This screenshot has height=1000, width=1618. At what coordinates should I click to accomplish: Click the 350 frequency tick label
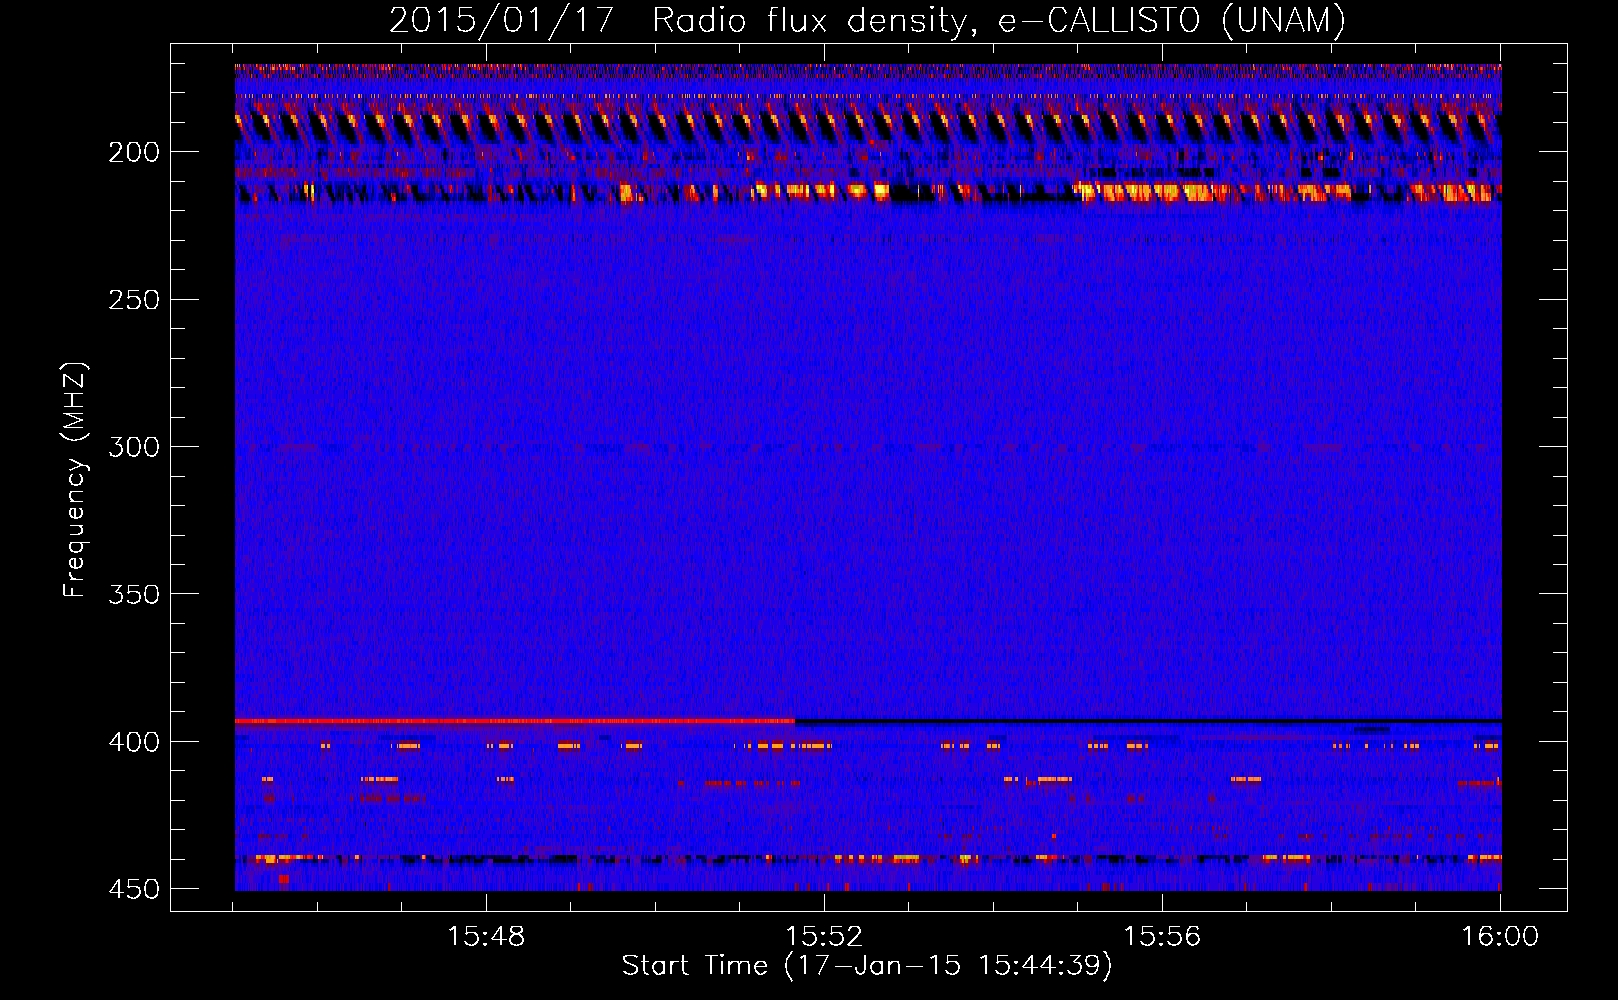click(134, 594)
